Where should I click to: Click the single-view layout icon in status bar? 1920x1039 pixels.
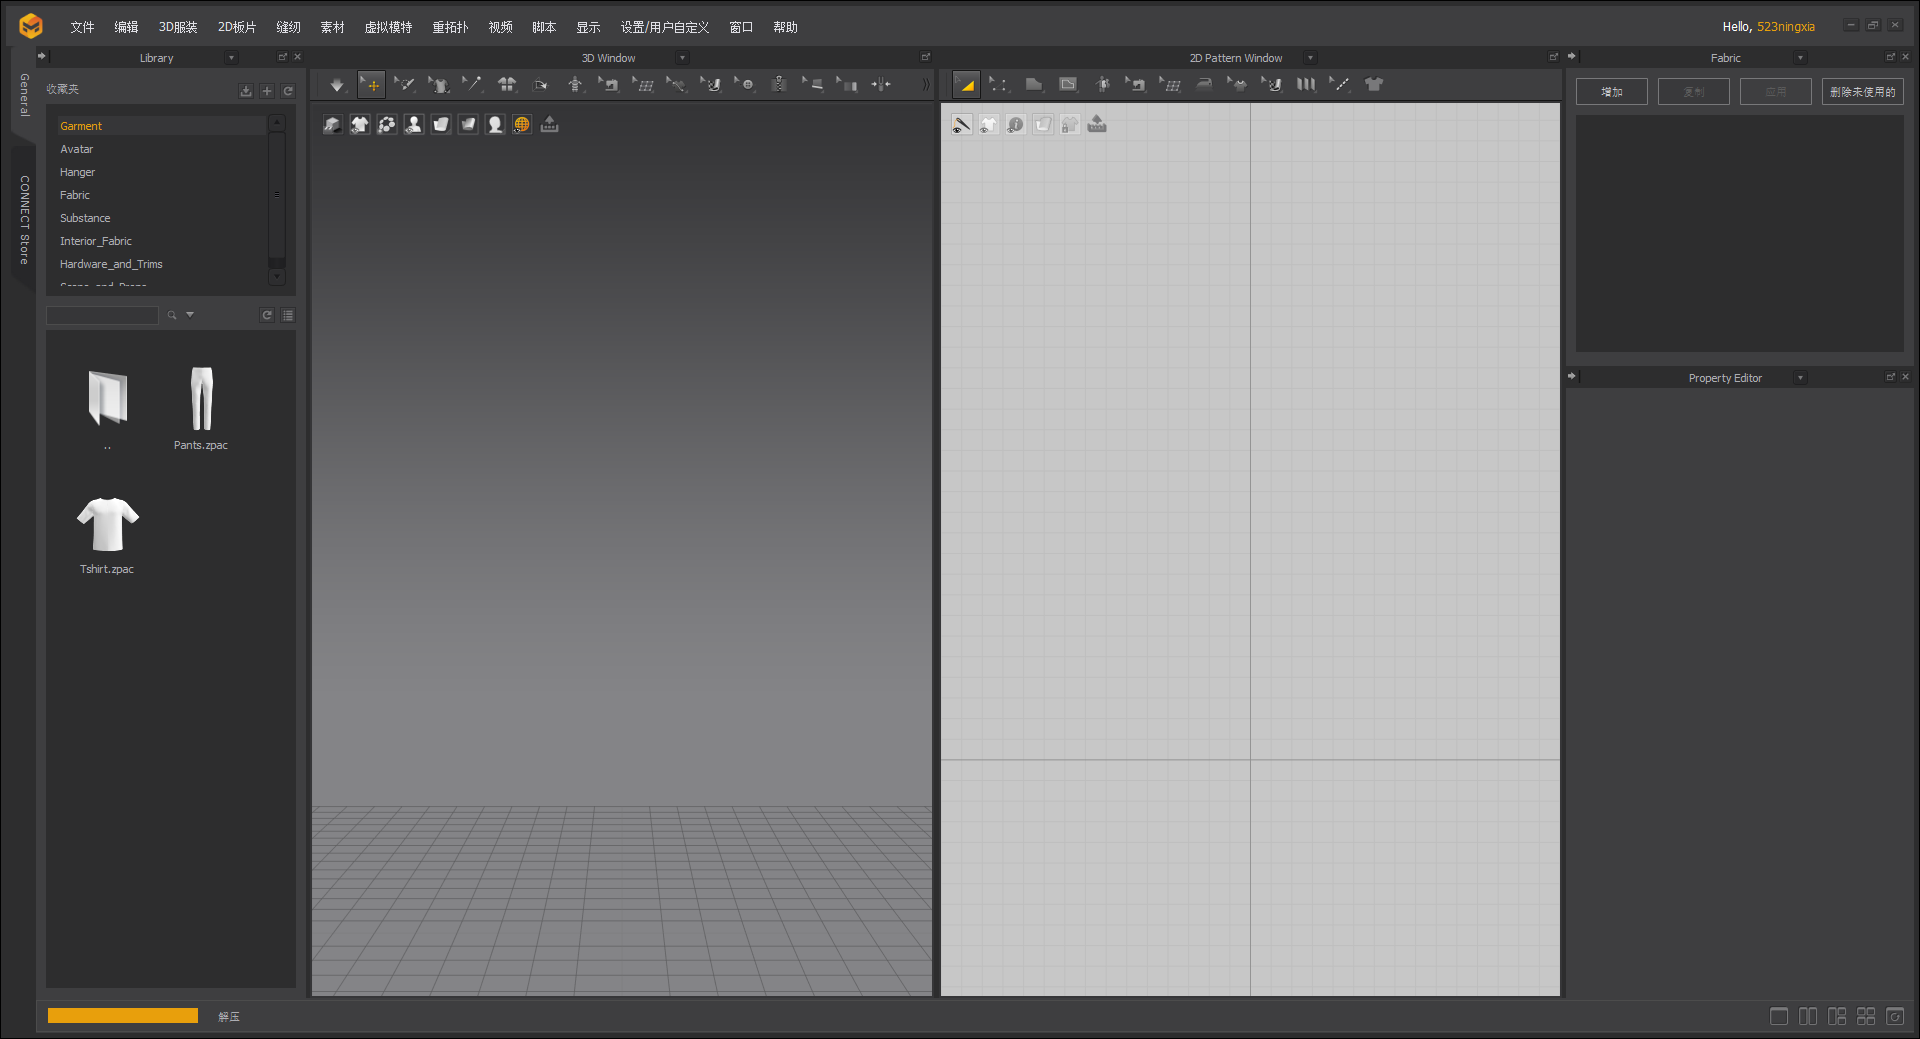click(1779, 1016)
